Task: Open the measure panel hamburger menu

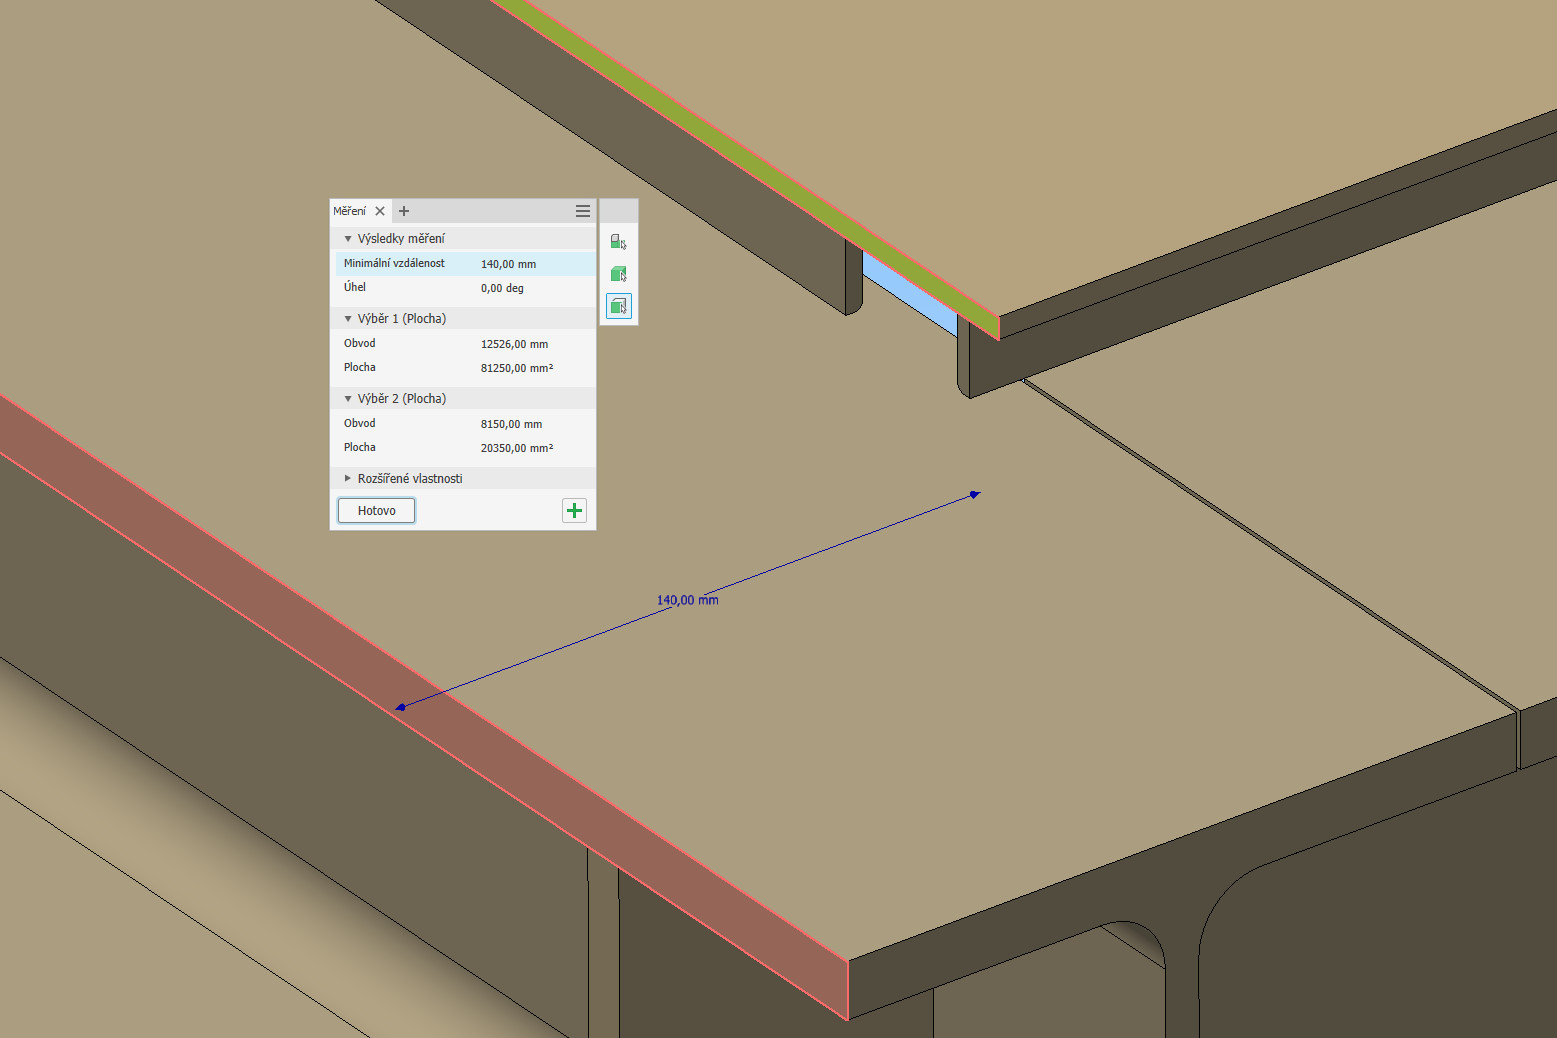Action: (x=583, y=211)
